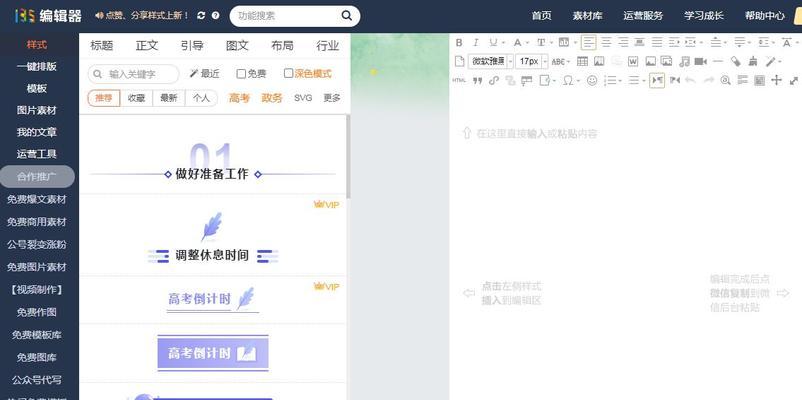This screenshot has width=802, height=400.
Task: Select the format painter brush
Action: pos(753,61)
